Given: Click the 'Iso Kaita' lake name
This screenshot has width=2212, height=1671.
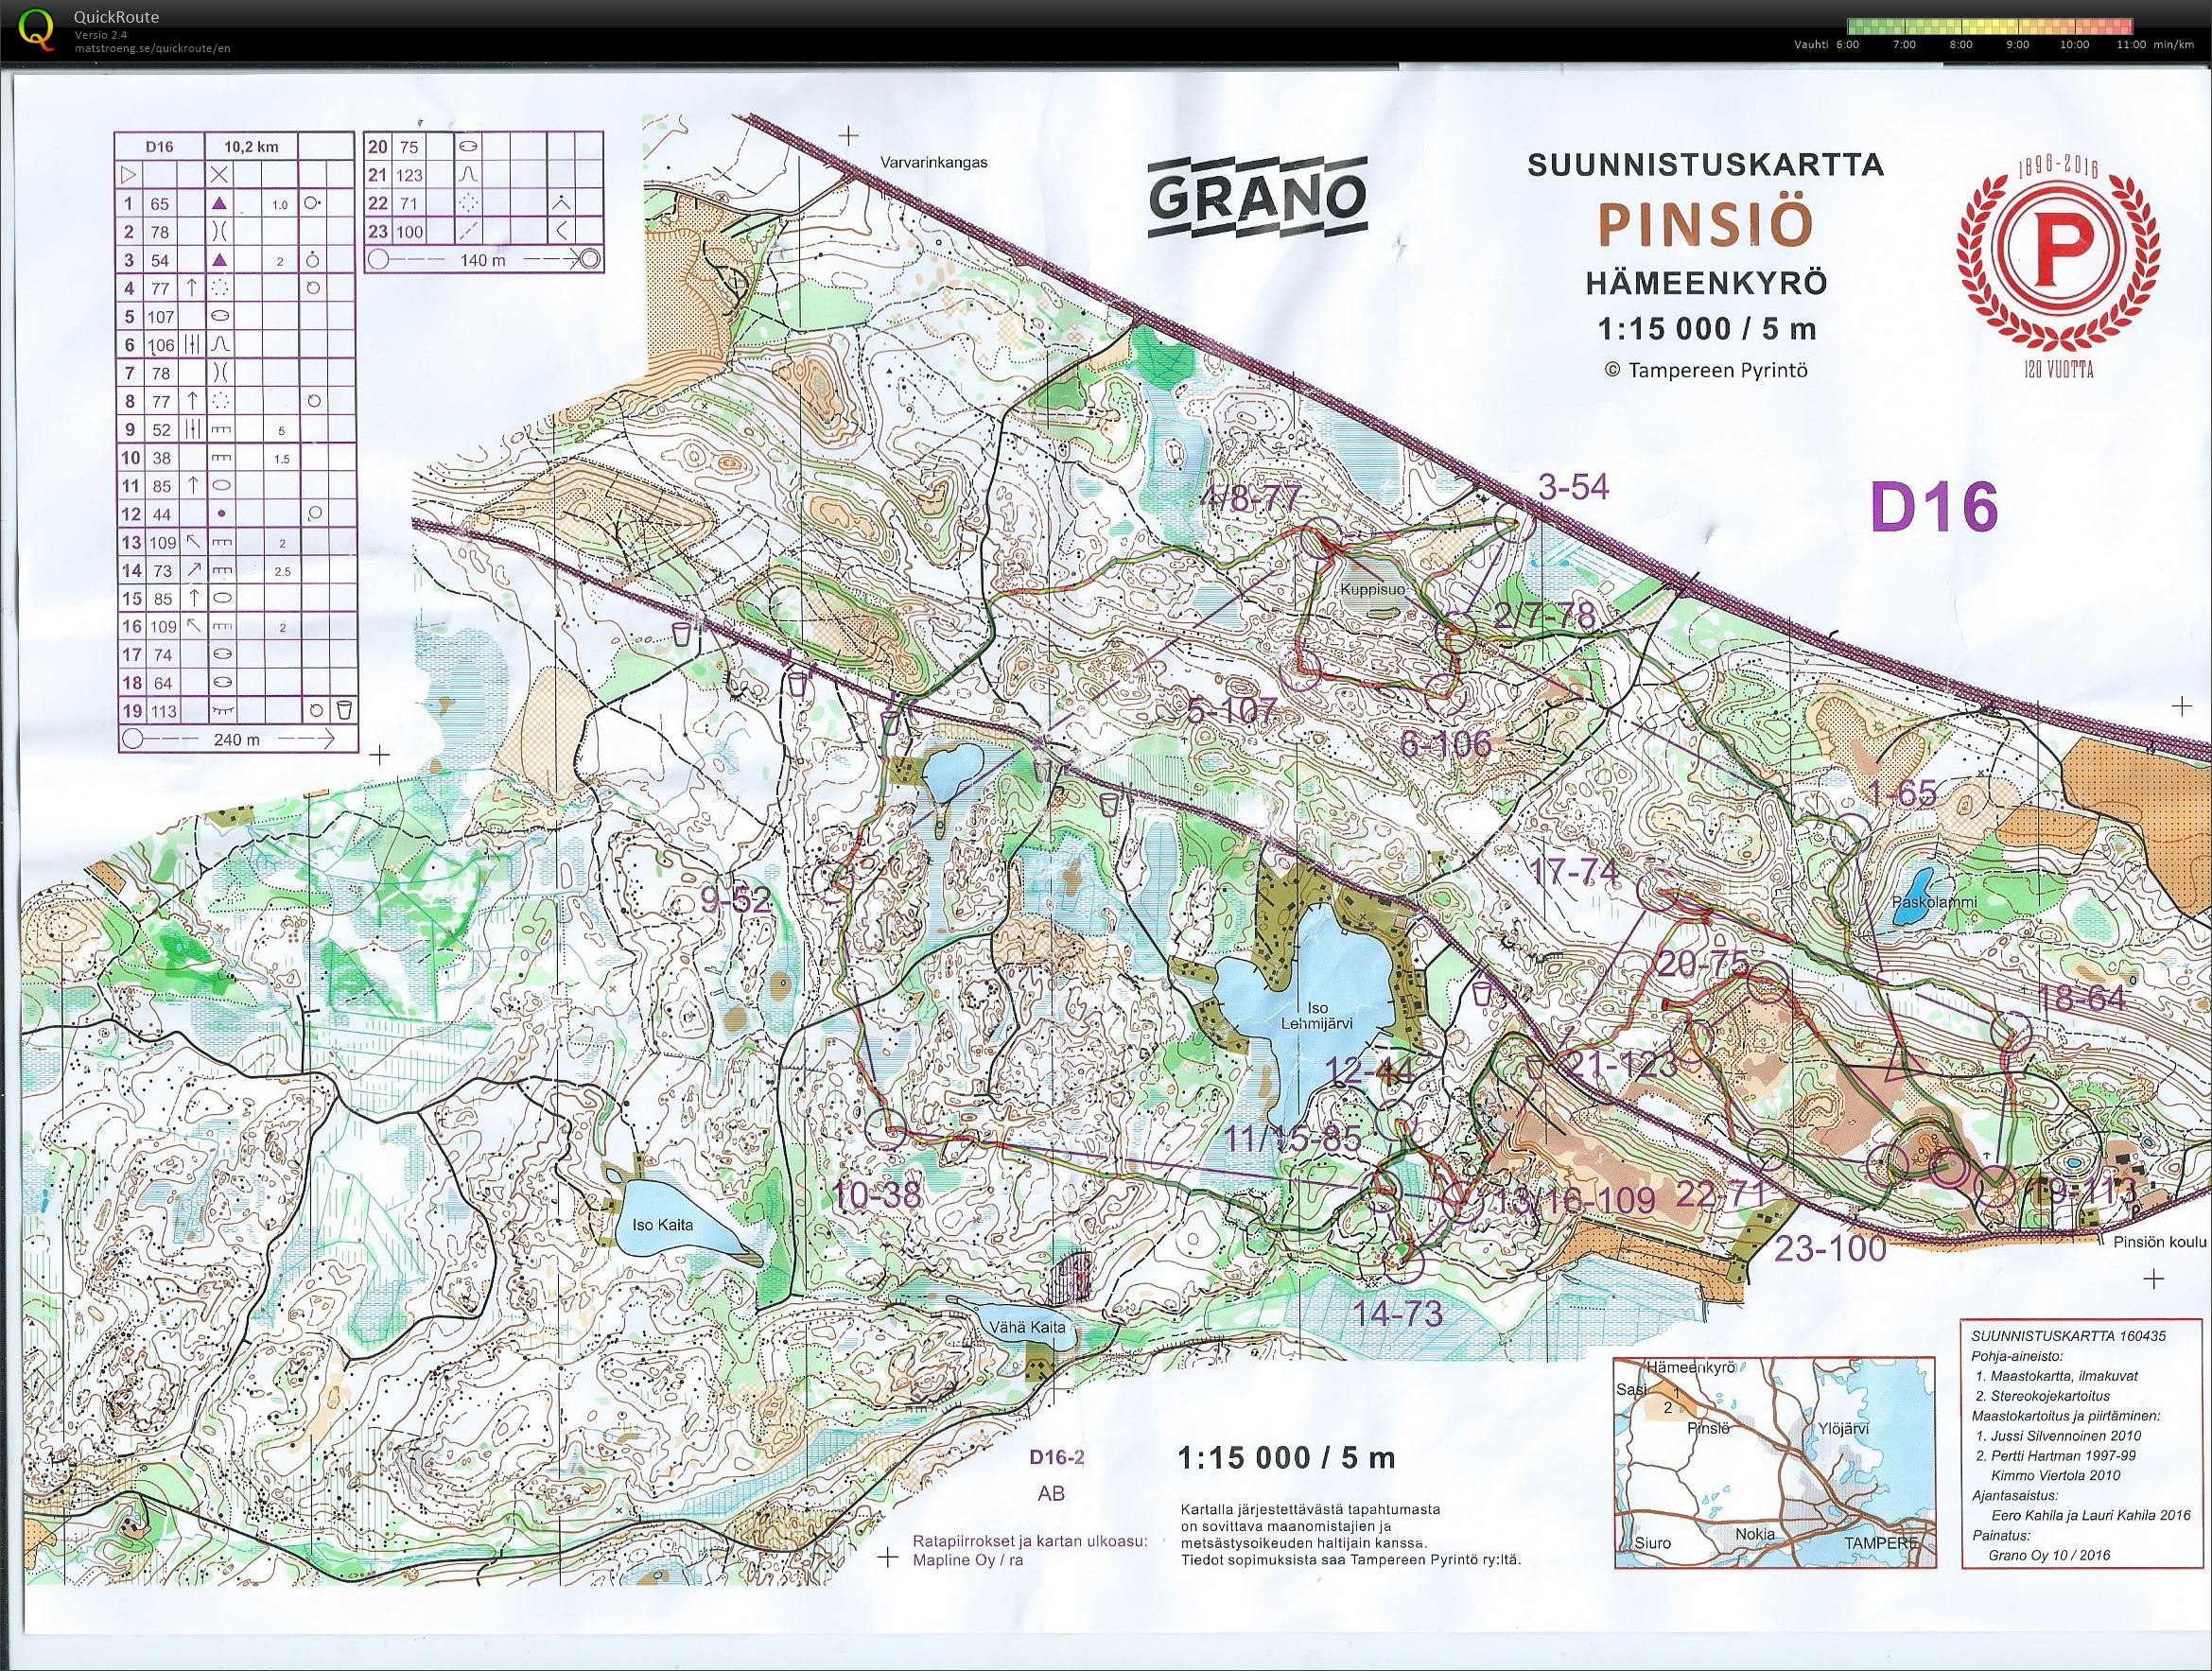Looking at the screenshot, I should [661, 1225].
